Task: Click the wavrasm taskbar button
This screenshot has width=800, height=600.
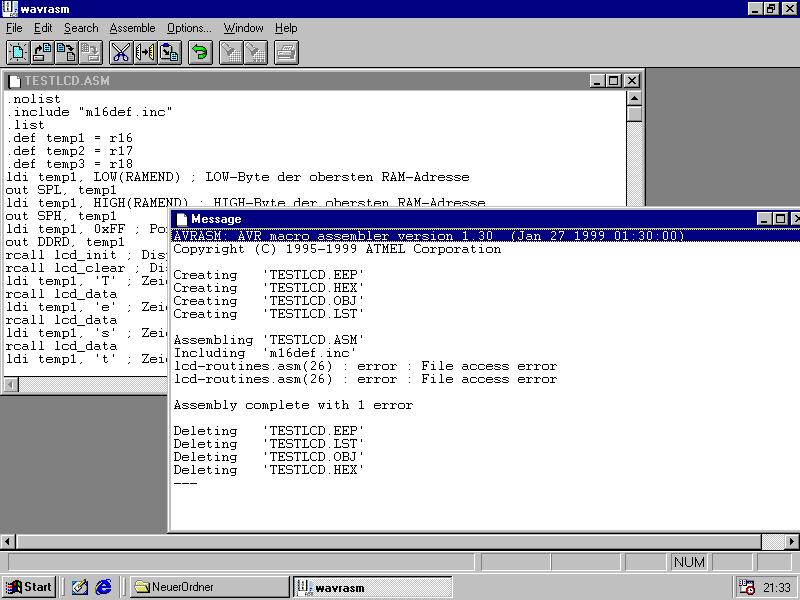Action: point(372,587)
